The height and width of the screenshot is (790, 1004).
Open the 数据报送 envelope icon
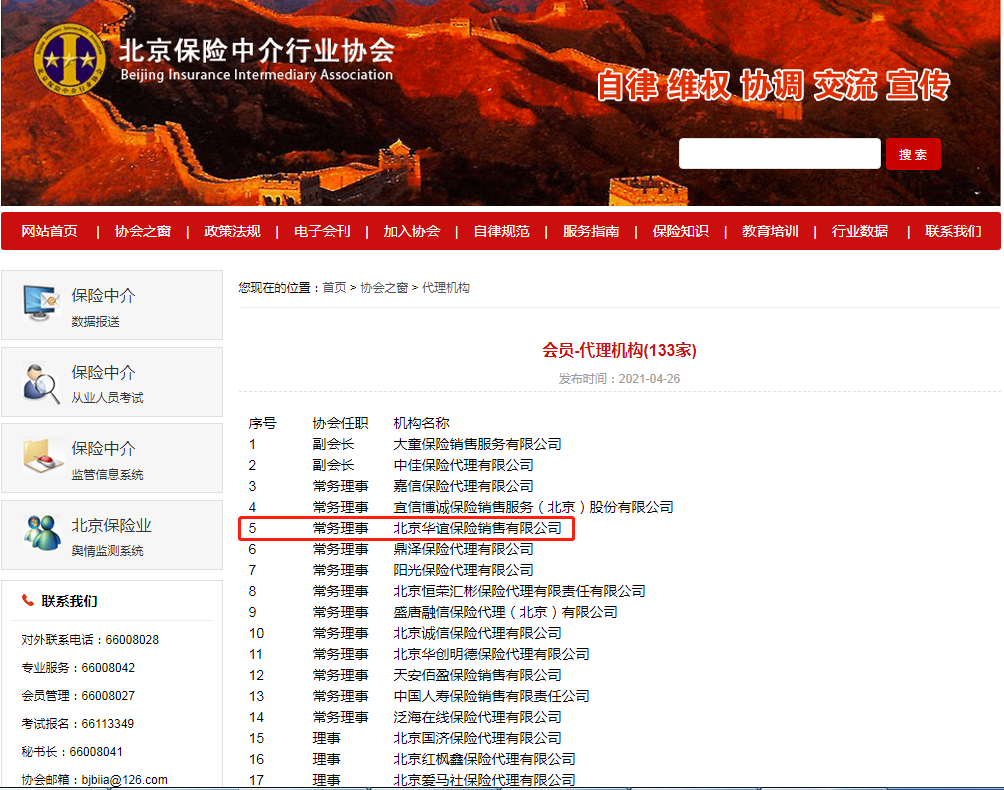click(x=42, y=304)
